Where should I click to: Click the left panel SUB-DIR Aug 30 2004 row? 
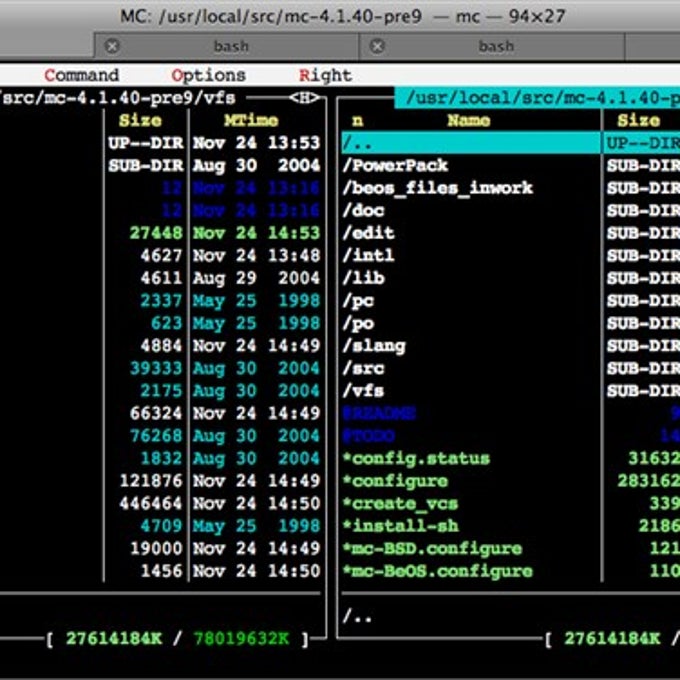click(x=160, y=166)
